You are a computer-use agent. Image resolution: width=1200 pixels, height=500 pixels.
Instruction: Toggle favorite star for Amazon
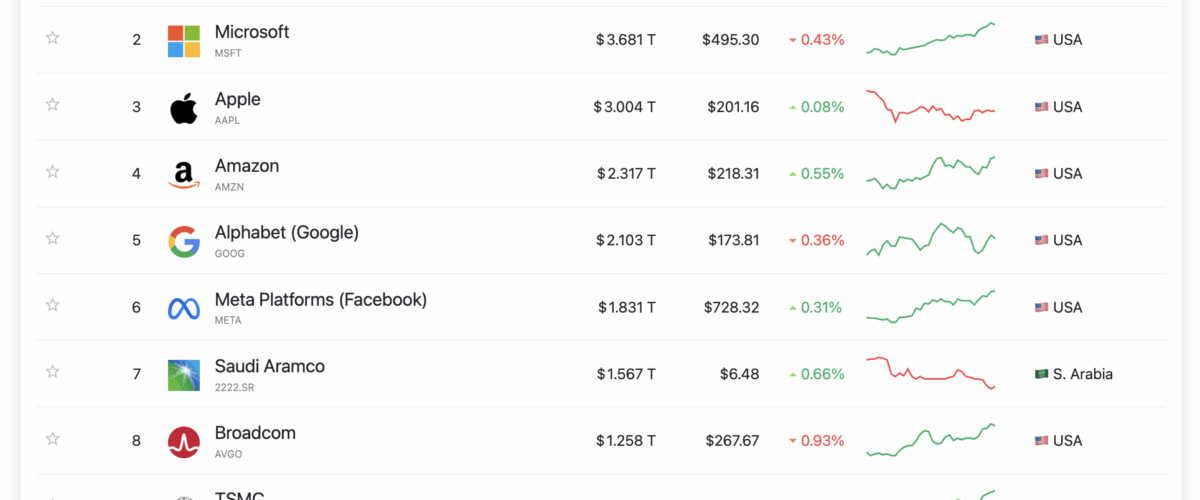53,172
